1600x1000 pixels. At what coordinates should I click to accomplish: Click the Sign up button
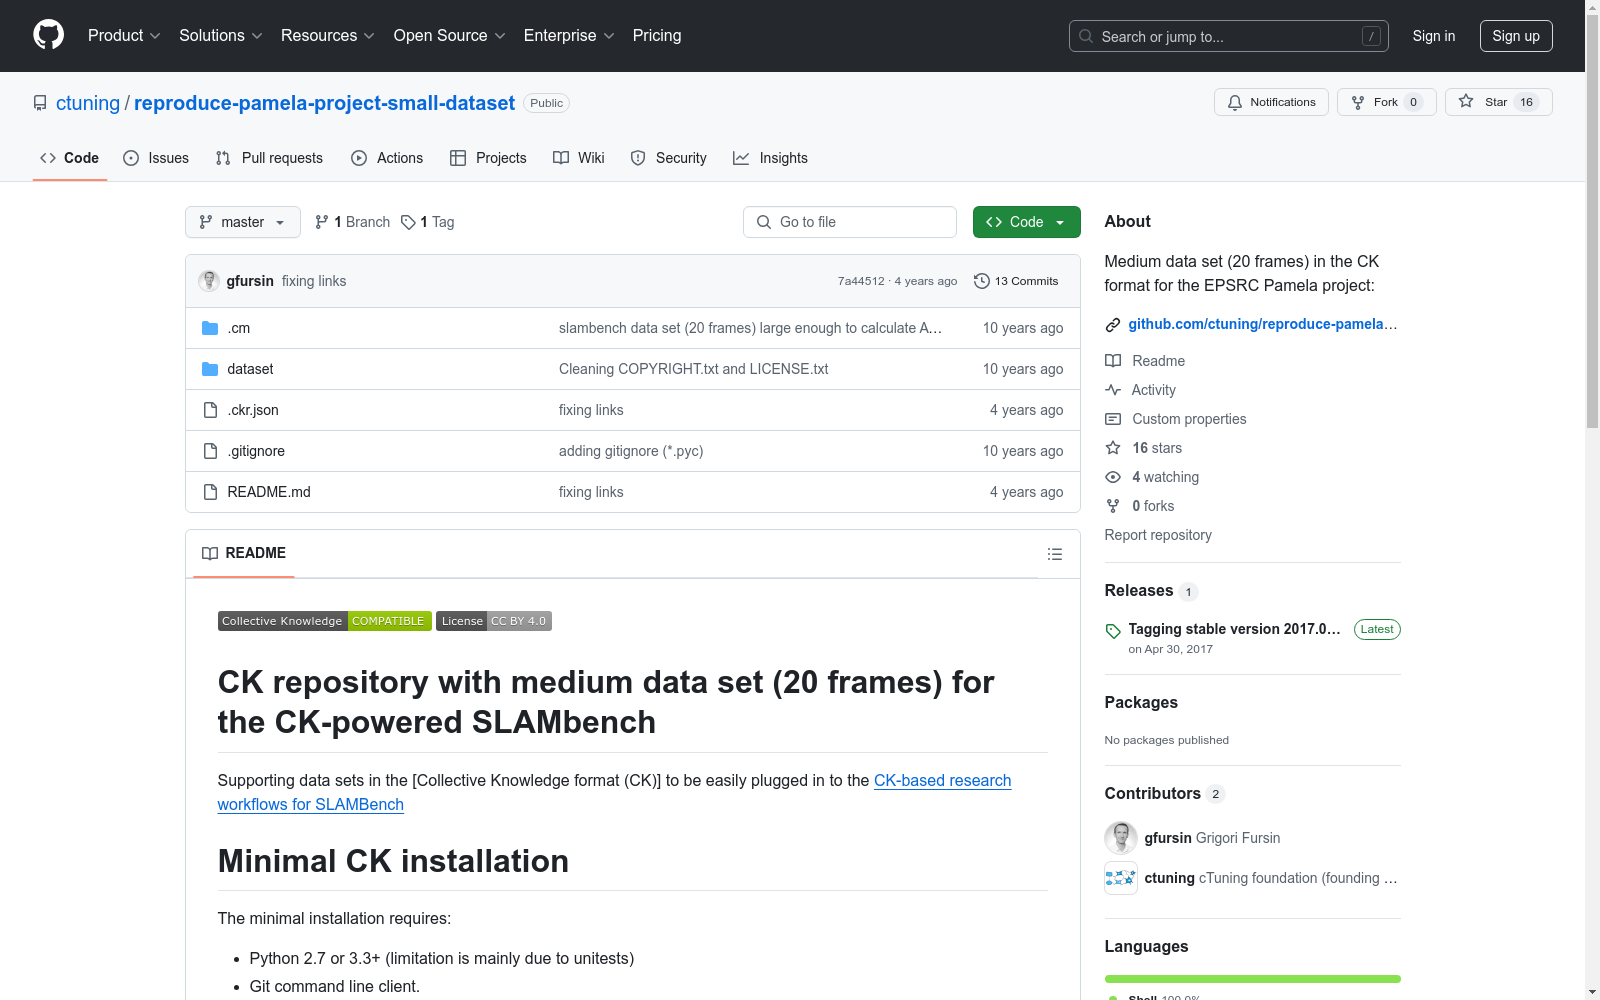pyautogui.click(x=1516, y=36)
